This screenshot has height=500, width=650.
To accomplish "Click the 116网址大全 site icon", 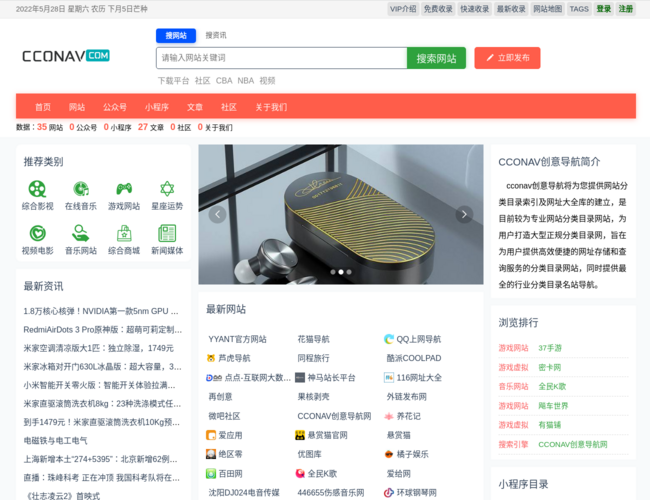I will (x=388, y=378).
